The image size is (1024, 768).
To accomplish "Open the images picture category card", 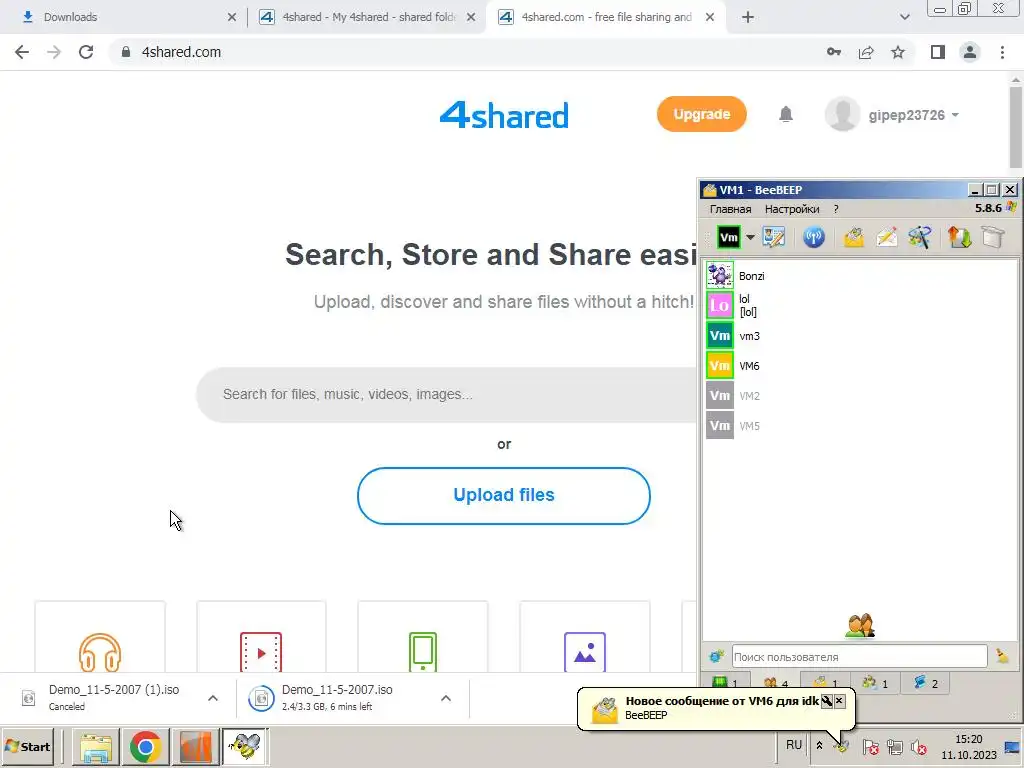I will [584, 637].
